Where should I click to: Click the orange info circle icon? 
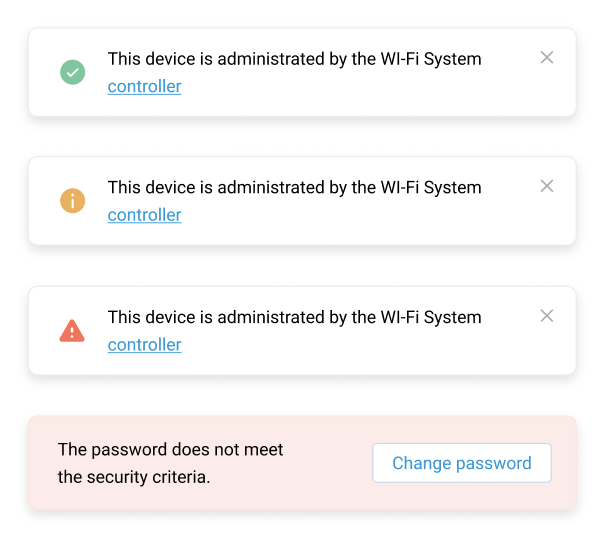pyautogui.click(x=73, y=201)
